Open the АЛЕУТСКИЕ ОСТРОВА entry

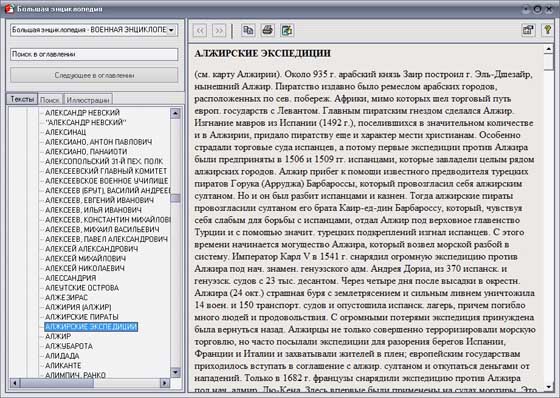click(x=82, y=288)
